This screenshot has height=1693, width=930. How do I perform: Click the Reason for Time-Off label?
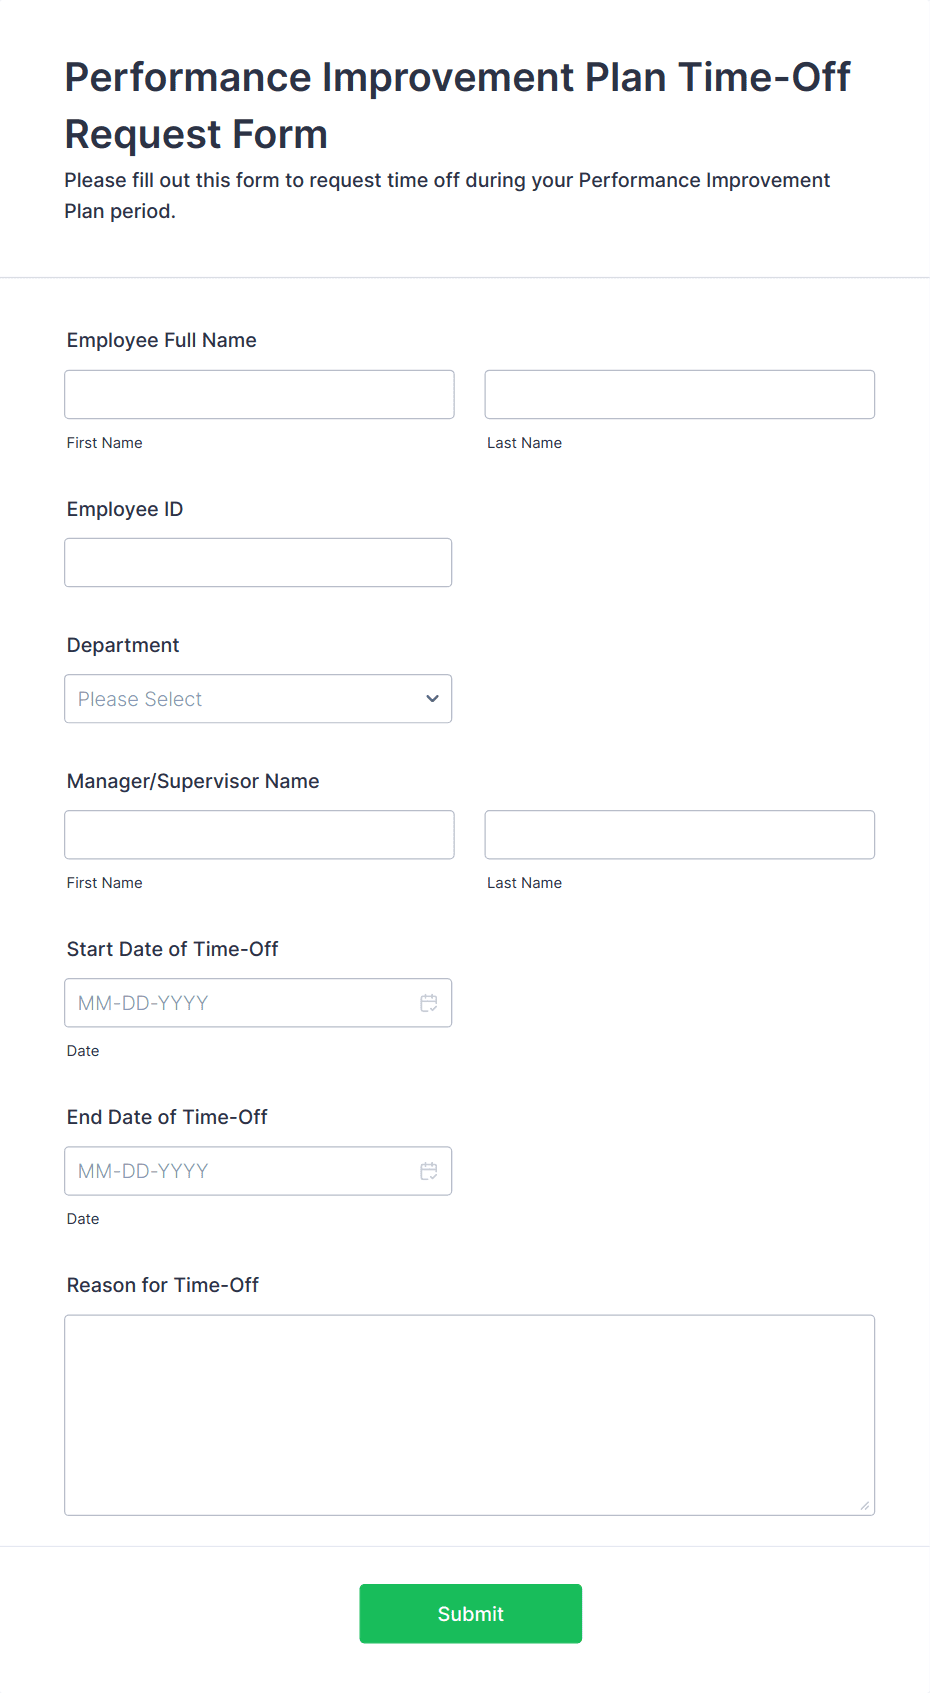[x=163, y=1285]
